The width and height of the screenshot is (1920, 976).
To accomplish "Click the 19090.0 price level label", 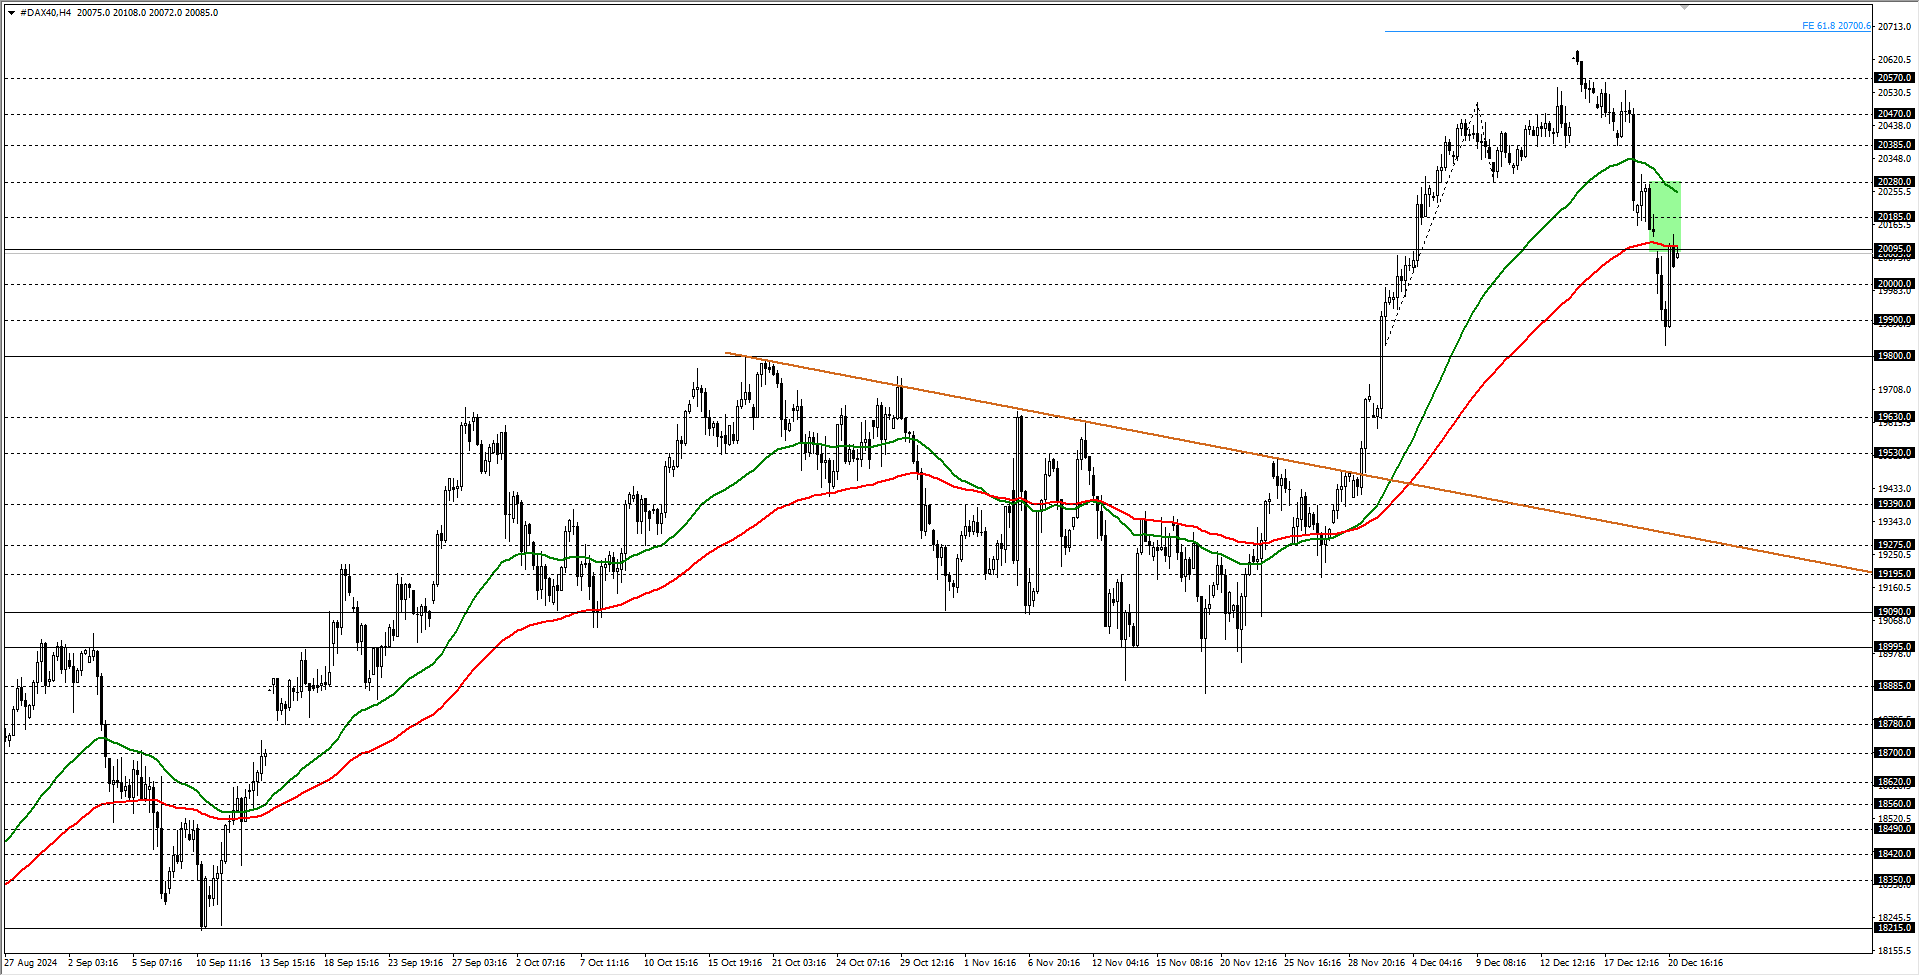I will [x=1894, y=612].
